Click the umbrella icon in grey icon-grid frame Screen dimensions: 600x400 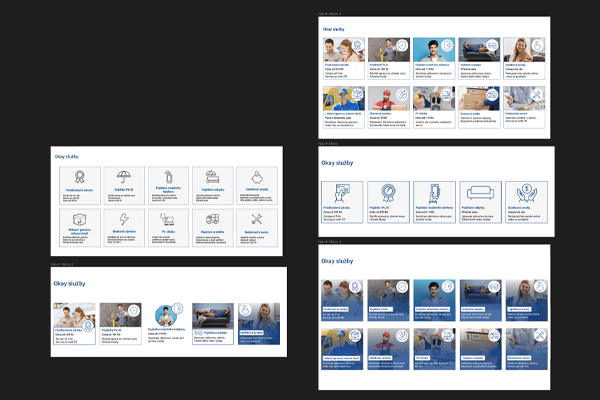[x=124, y=177]
